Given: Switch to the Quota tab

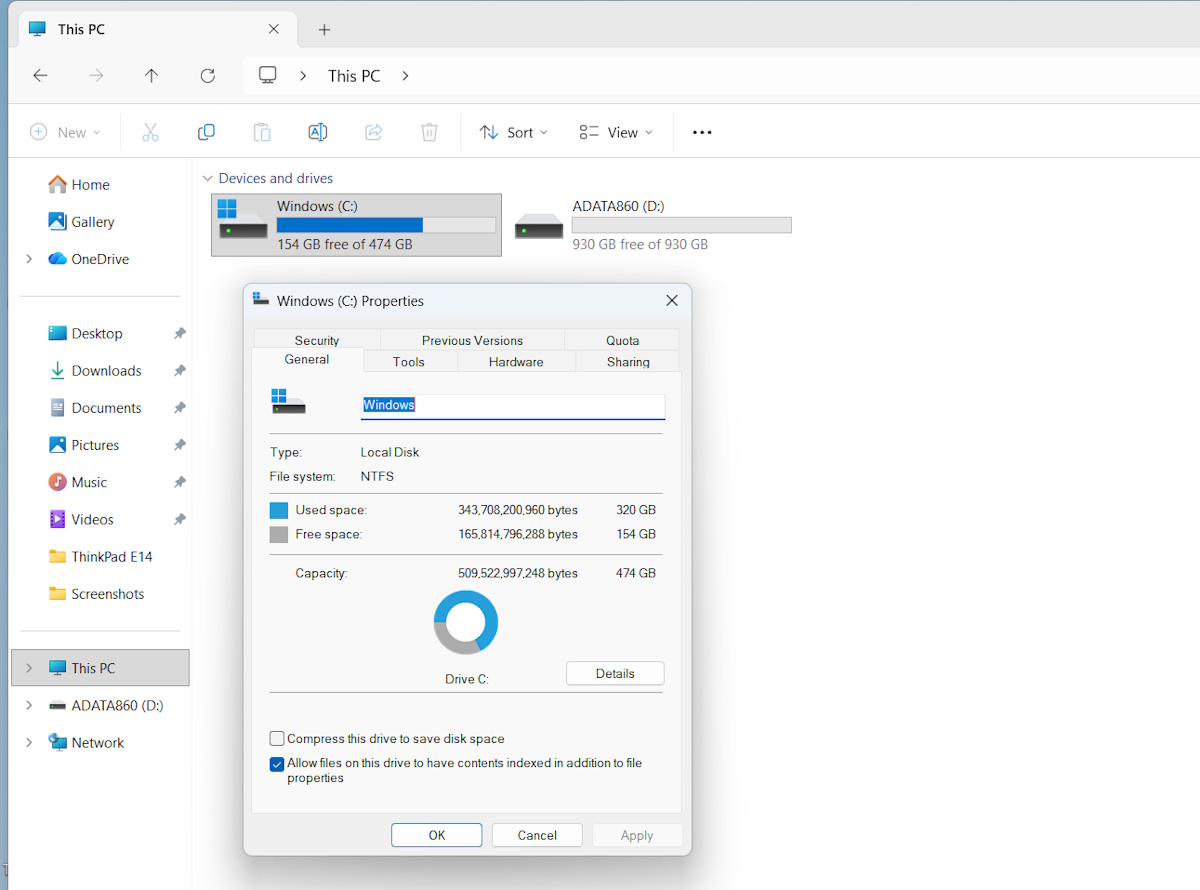Looking at the screenshot, I should tap(622, 340).
